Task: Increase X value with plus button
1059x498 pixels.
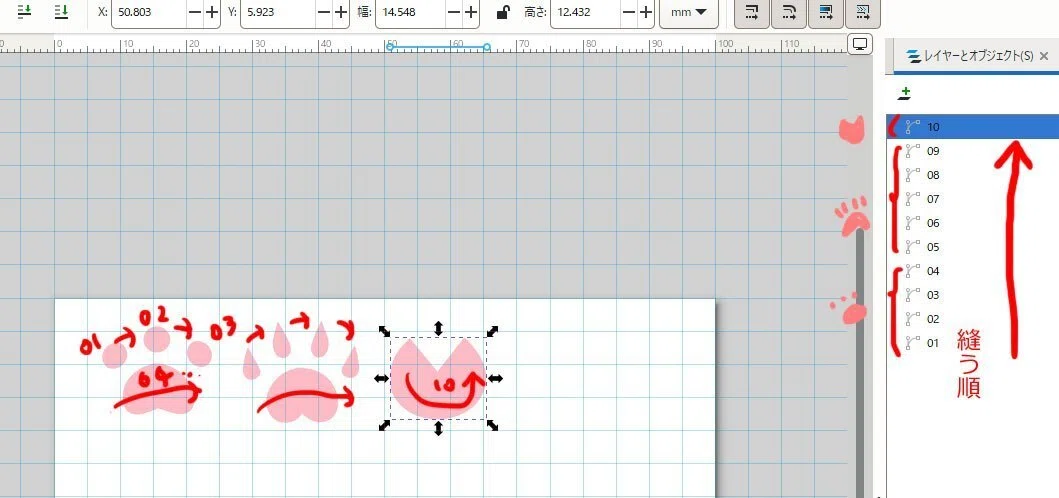Action: [x=211, y=12]
